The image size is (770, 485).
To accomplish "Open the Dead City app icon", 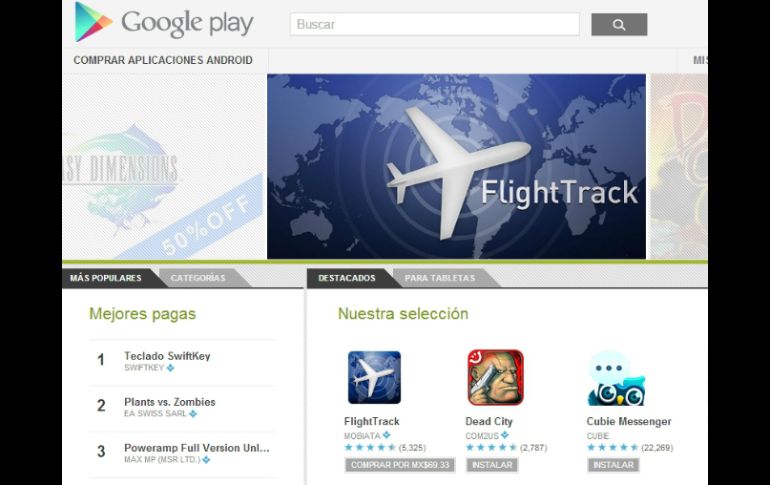I will pos(495,377).
